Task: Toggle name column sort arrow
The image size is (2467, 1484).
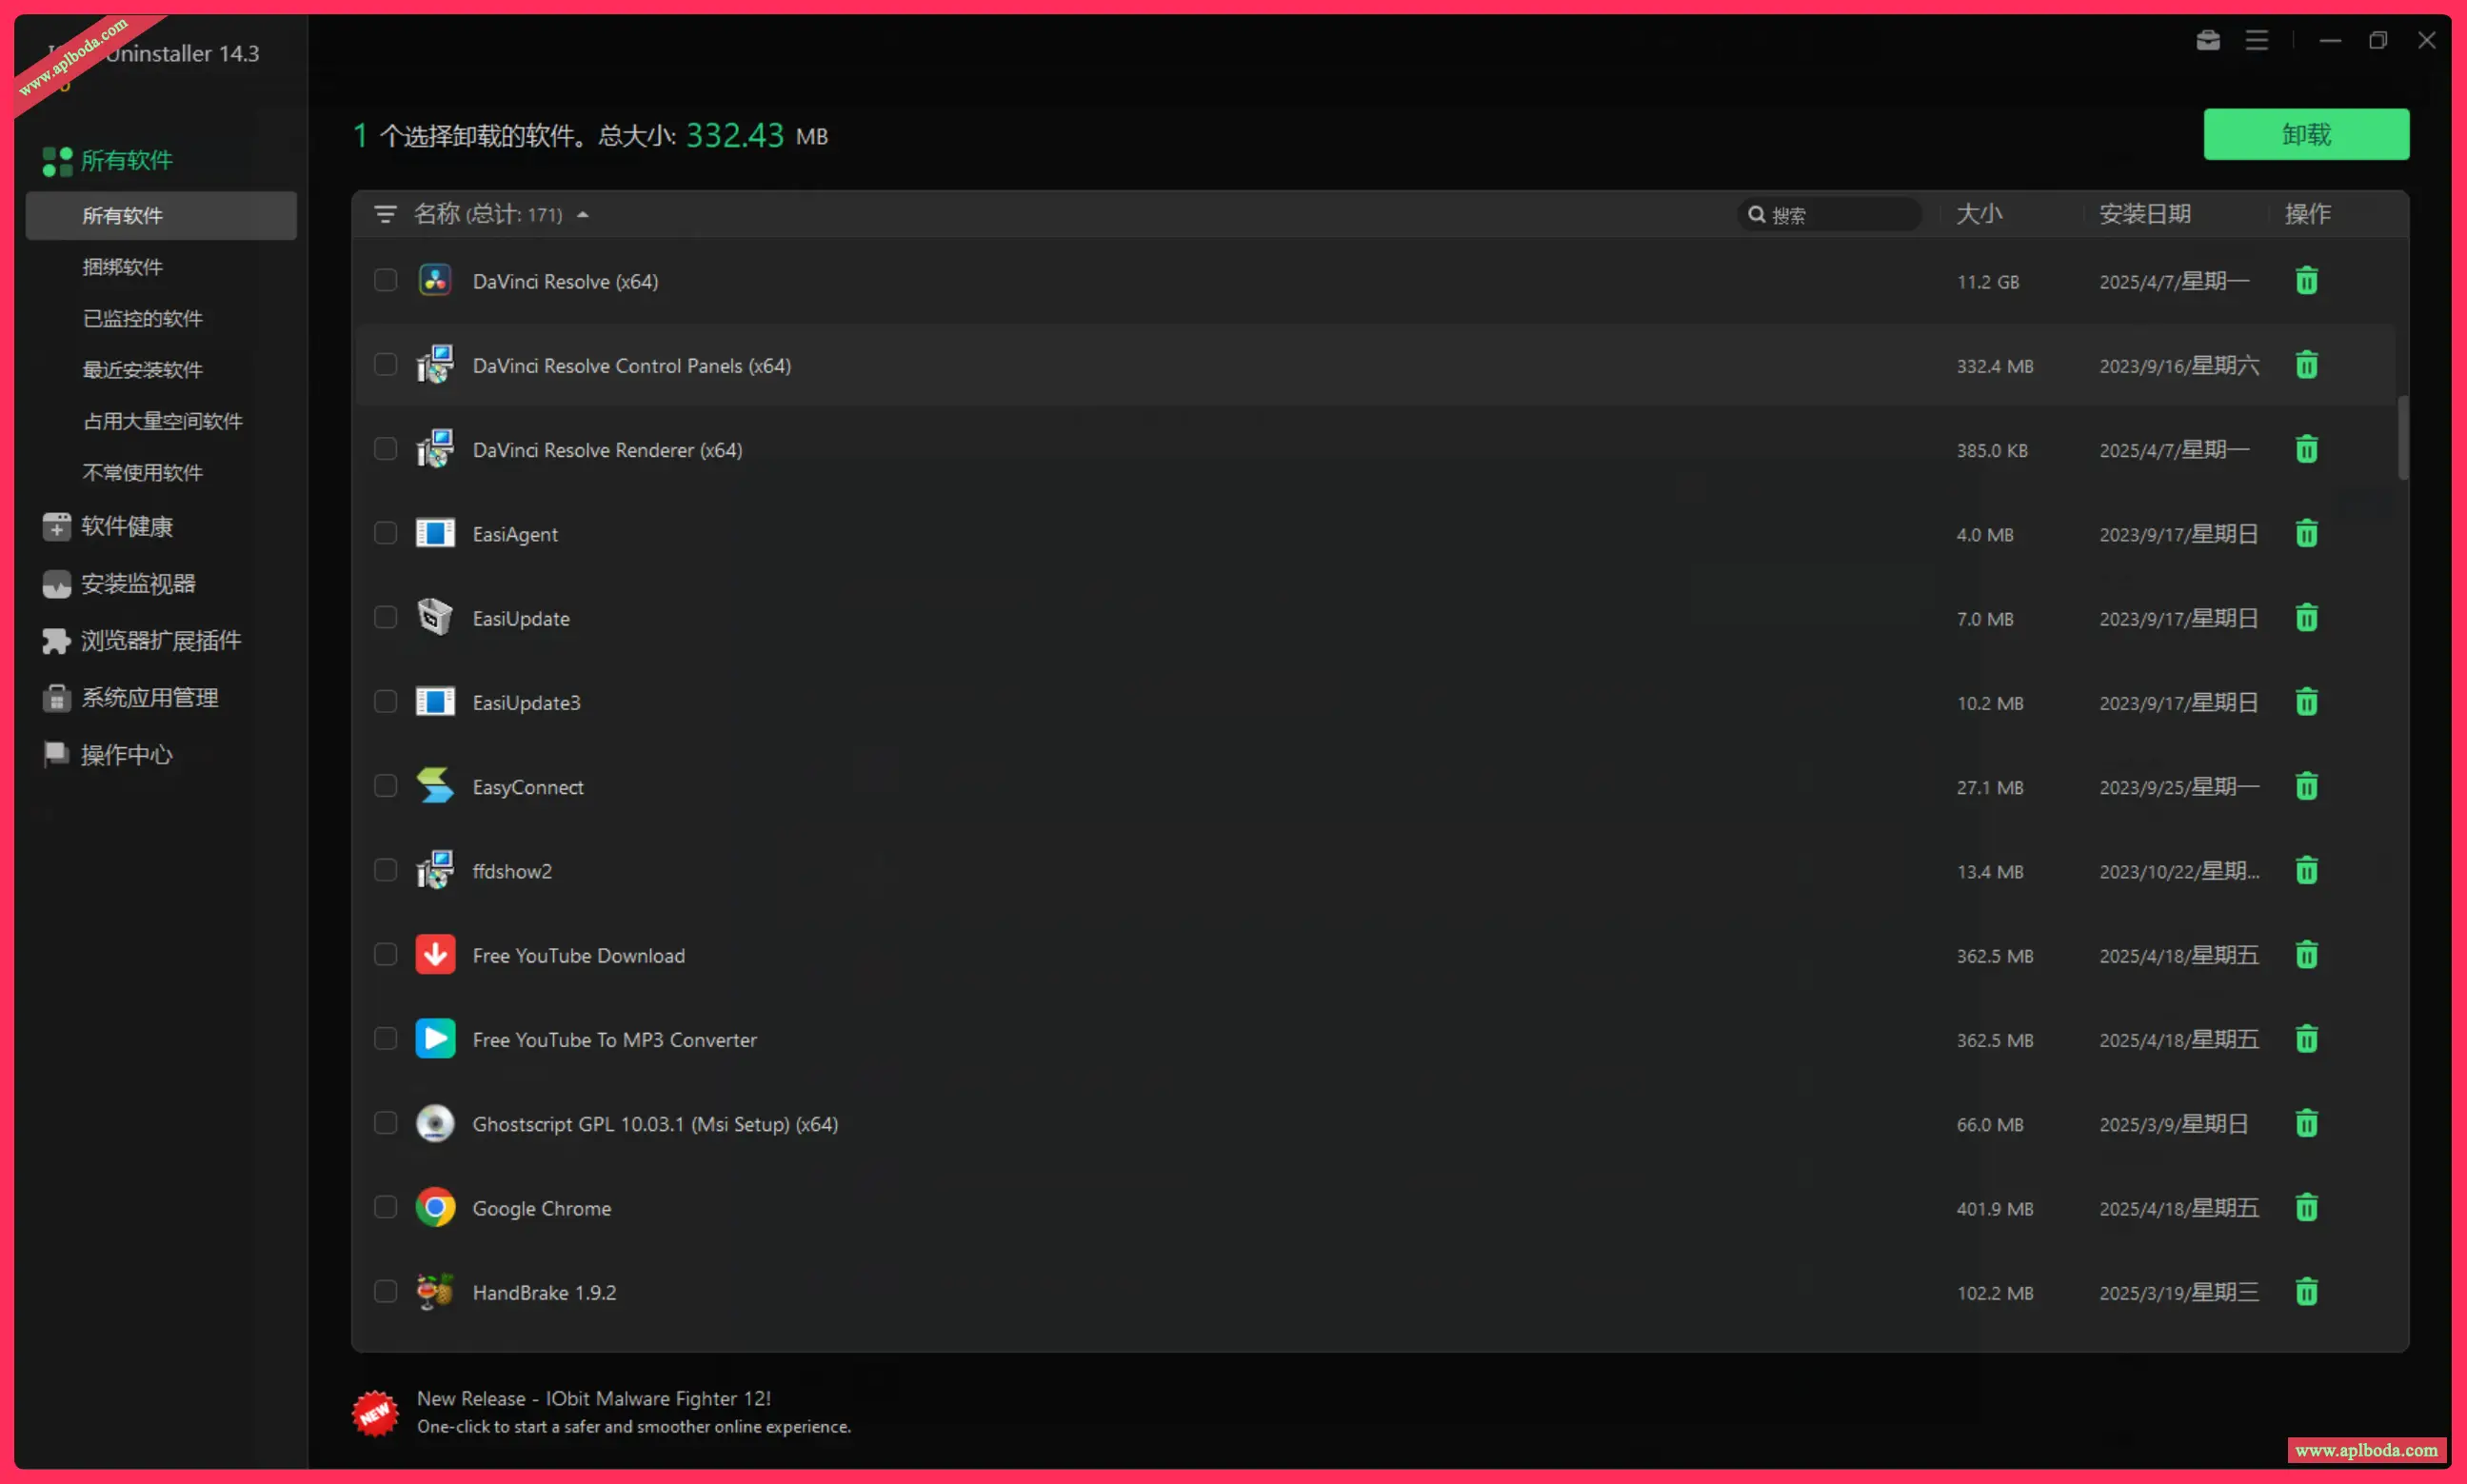Action: pyautogui.click(x=583, y=215)
